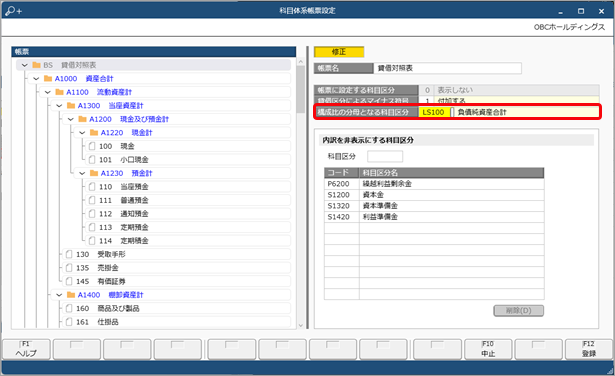Collapse the A1100 流動資産計 node chevron
The height and width of the screenshot is (376, 615).
[x=47, y=92]
